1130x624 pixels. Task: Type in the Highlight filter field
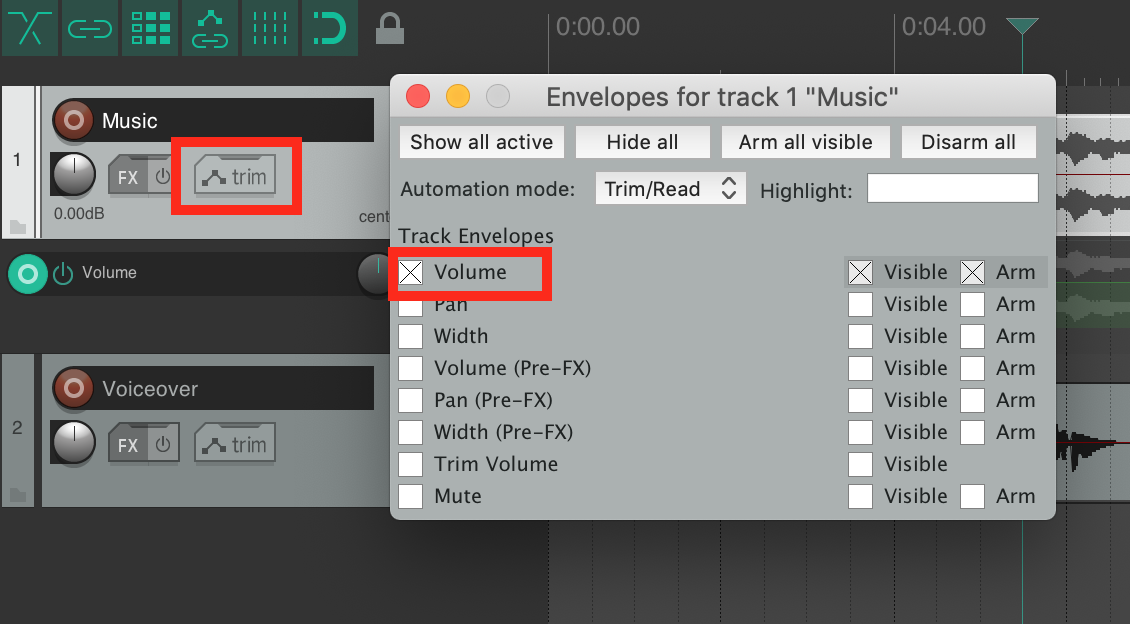click(952, 188)
